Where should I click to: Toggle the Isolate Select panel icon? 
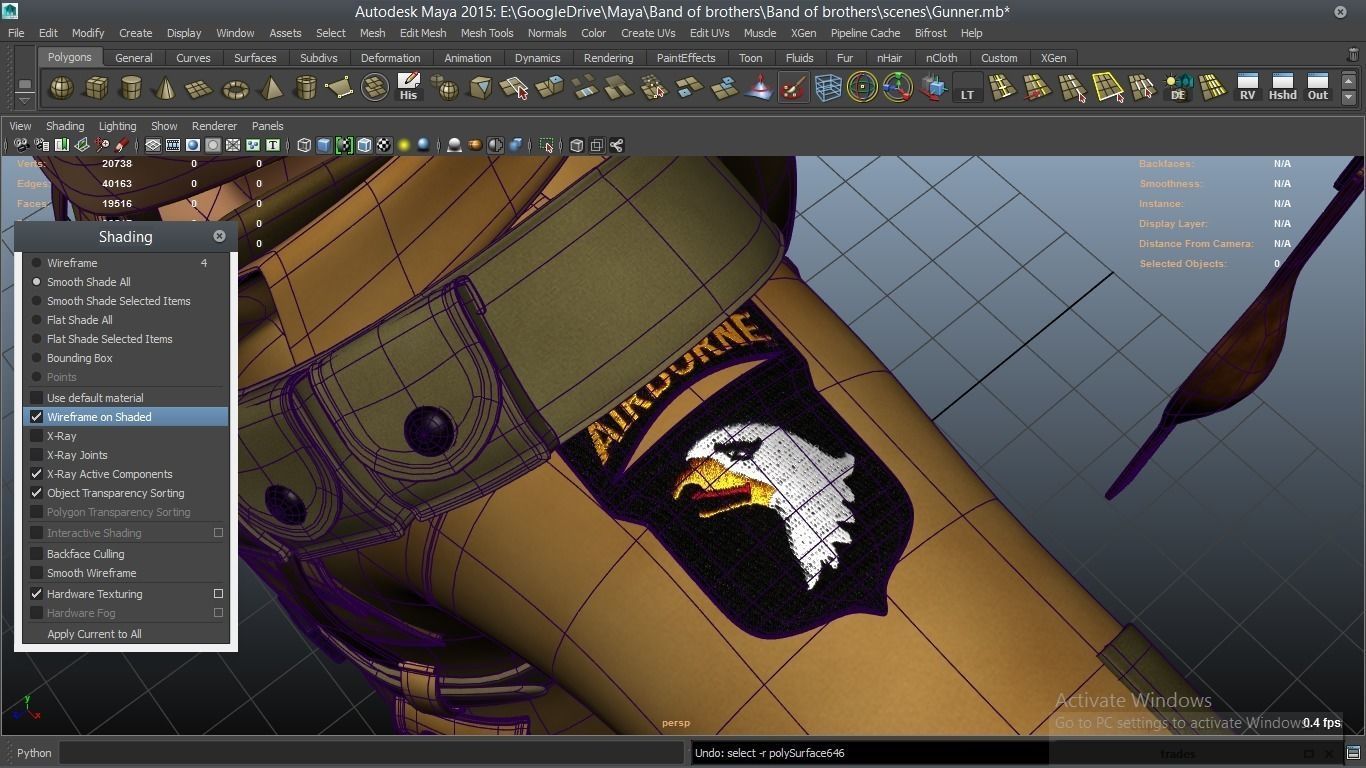point(546,145)
